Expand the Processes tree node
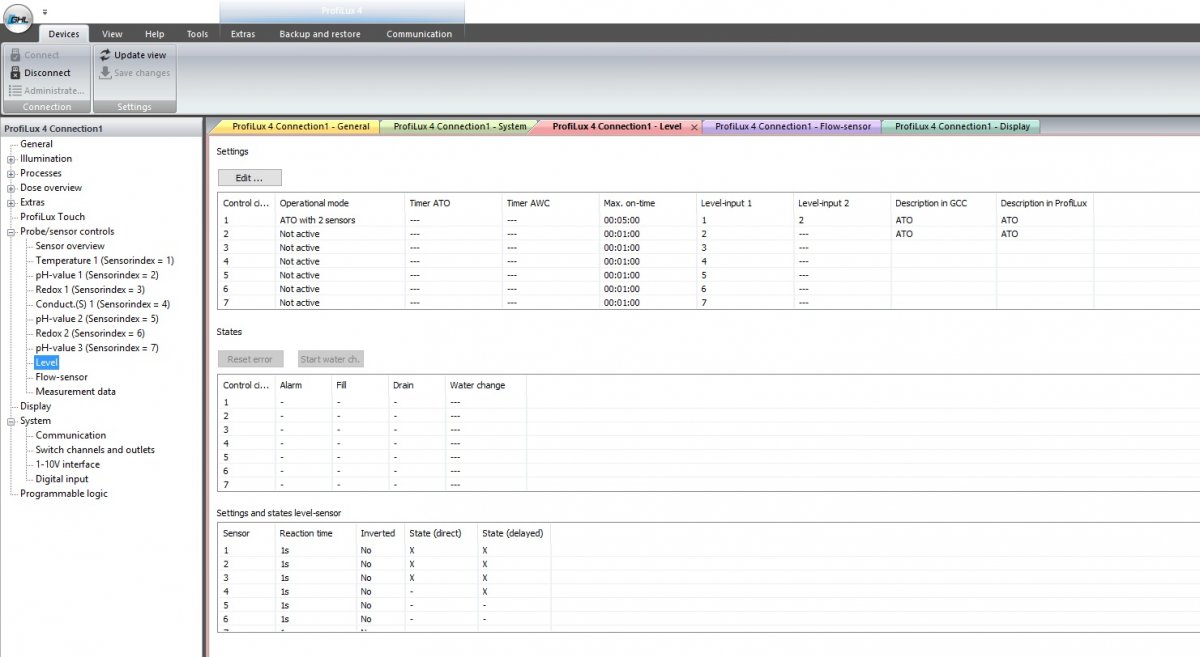The image size is (1200, 657). [11, 173]
